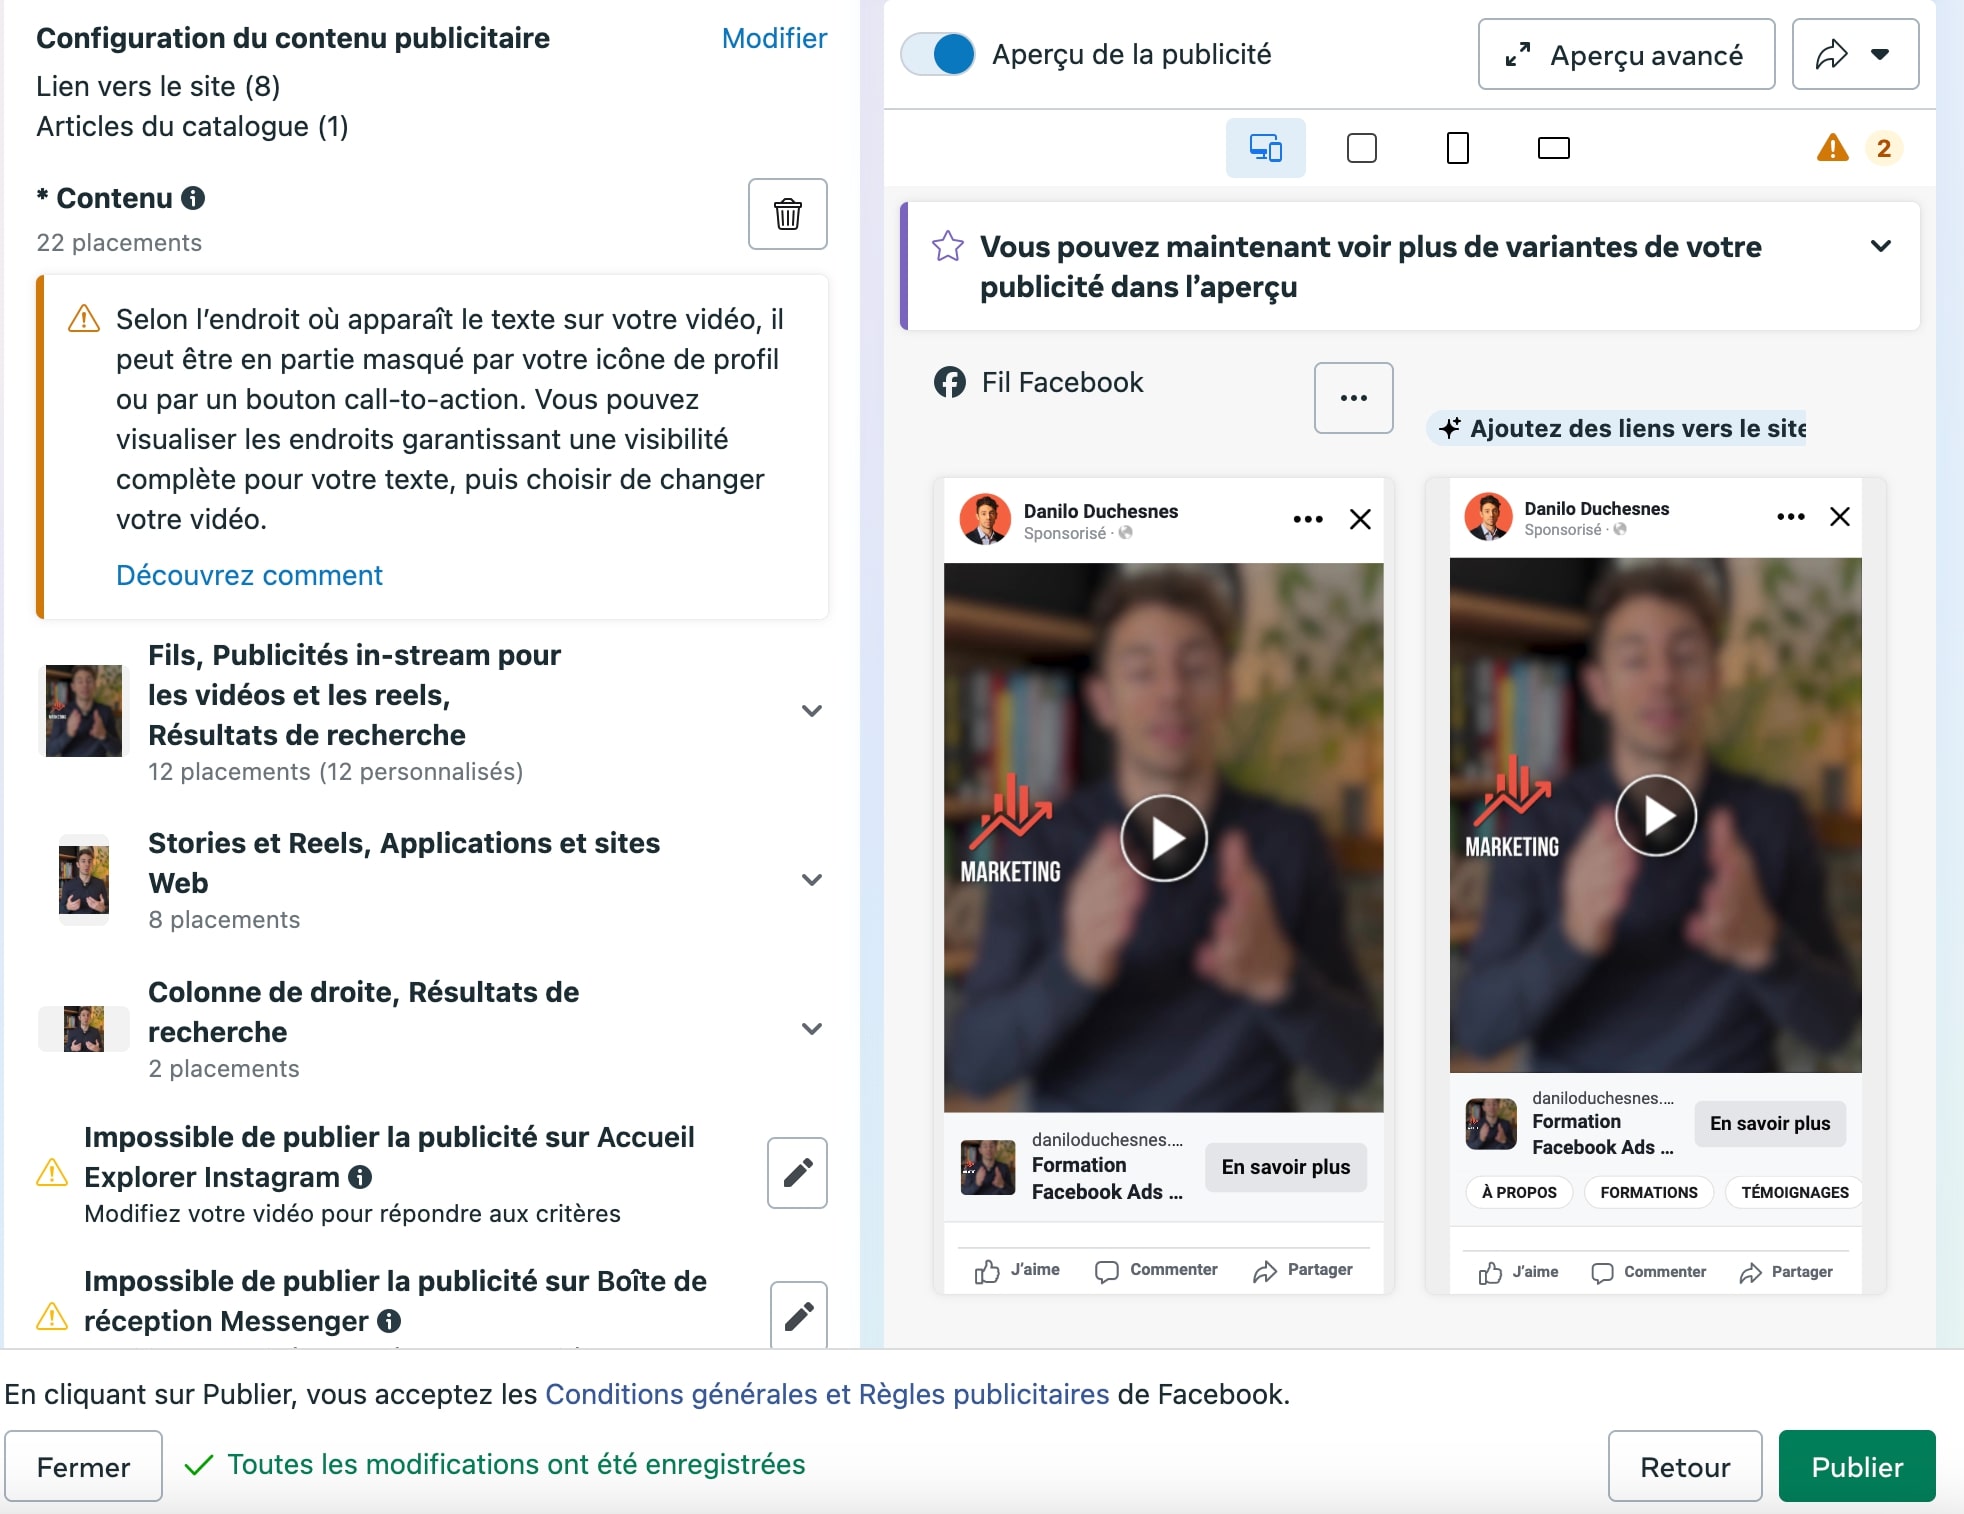This screenshot has width=1964, height=1514.
Task: Open Découvrez comment link
Action: (249, 575)
